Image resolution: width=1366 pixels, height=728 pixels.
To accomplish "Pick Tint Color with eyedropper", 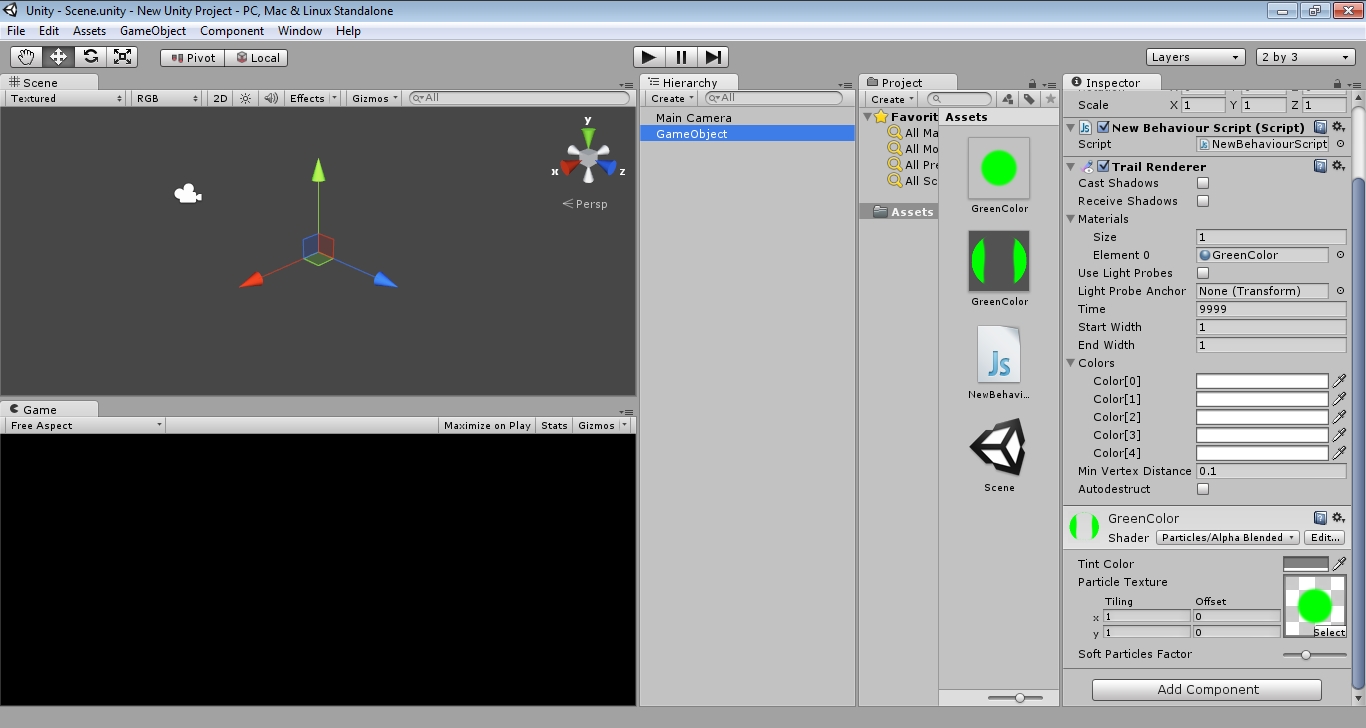I will [x=1339, y=564].
